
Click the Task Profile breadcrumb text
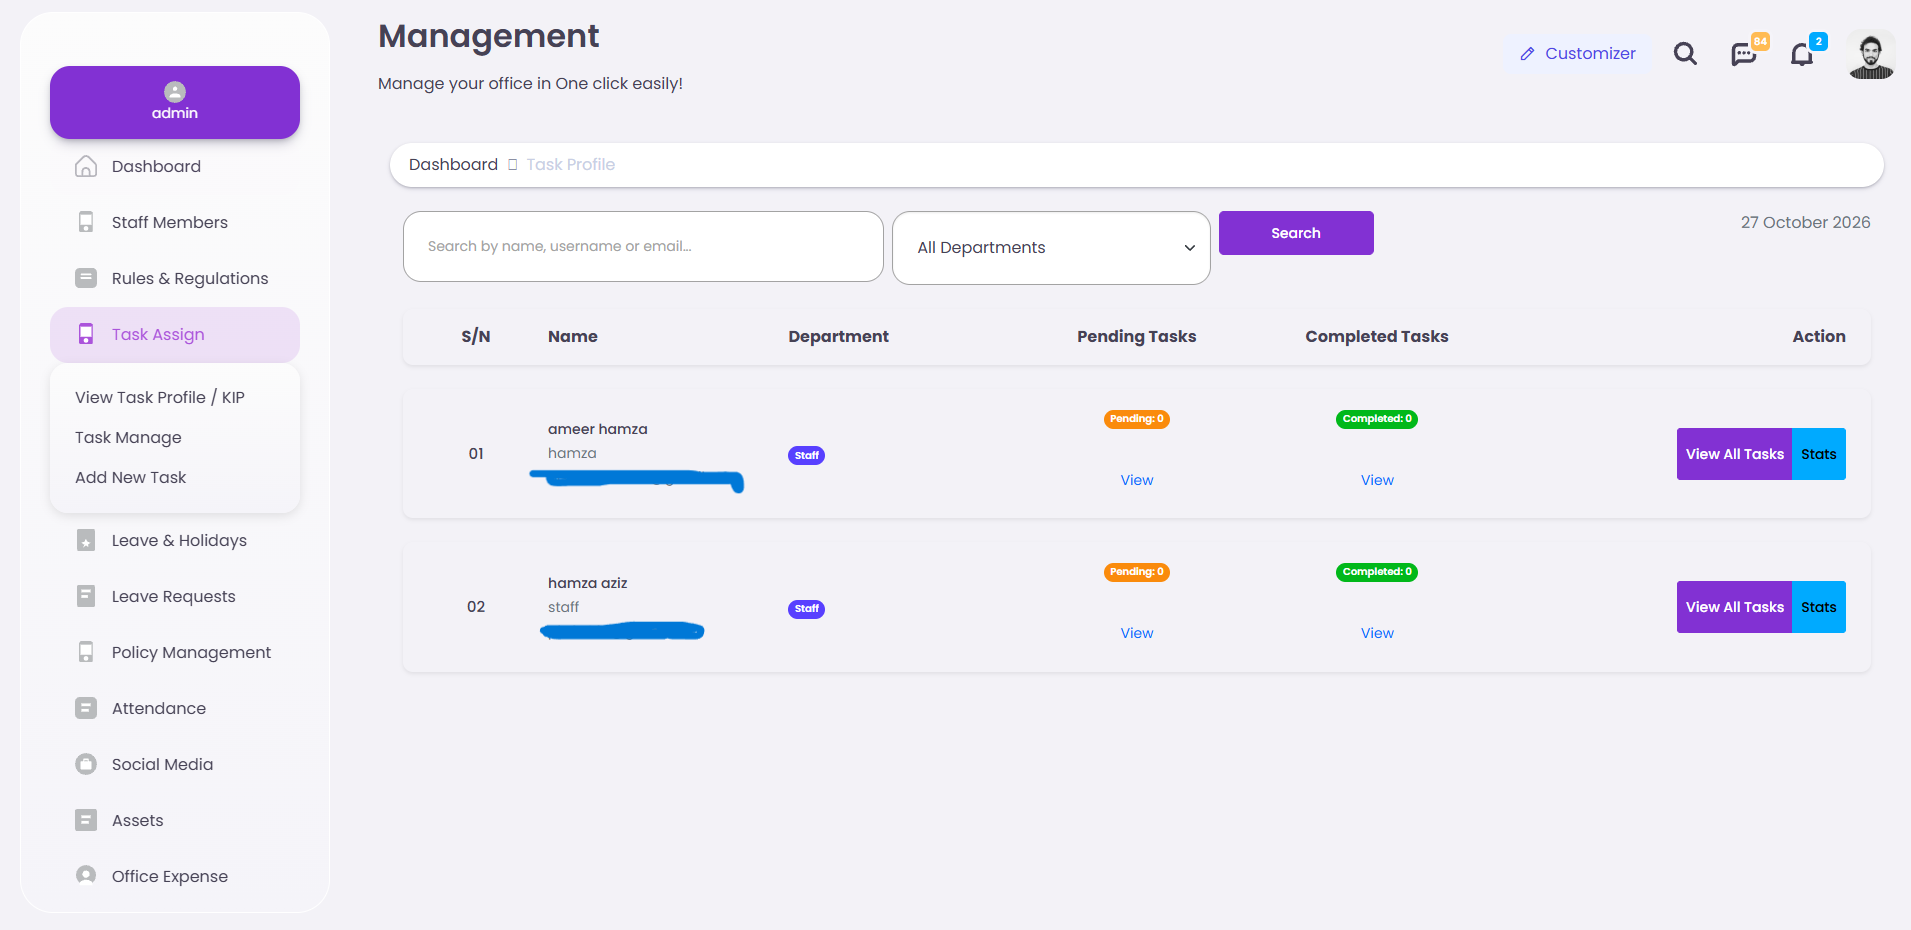[x=571, y=164]
